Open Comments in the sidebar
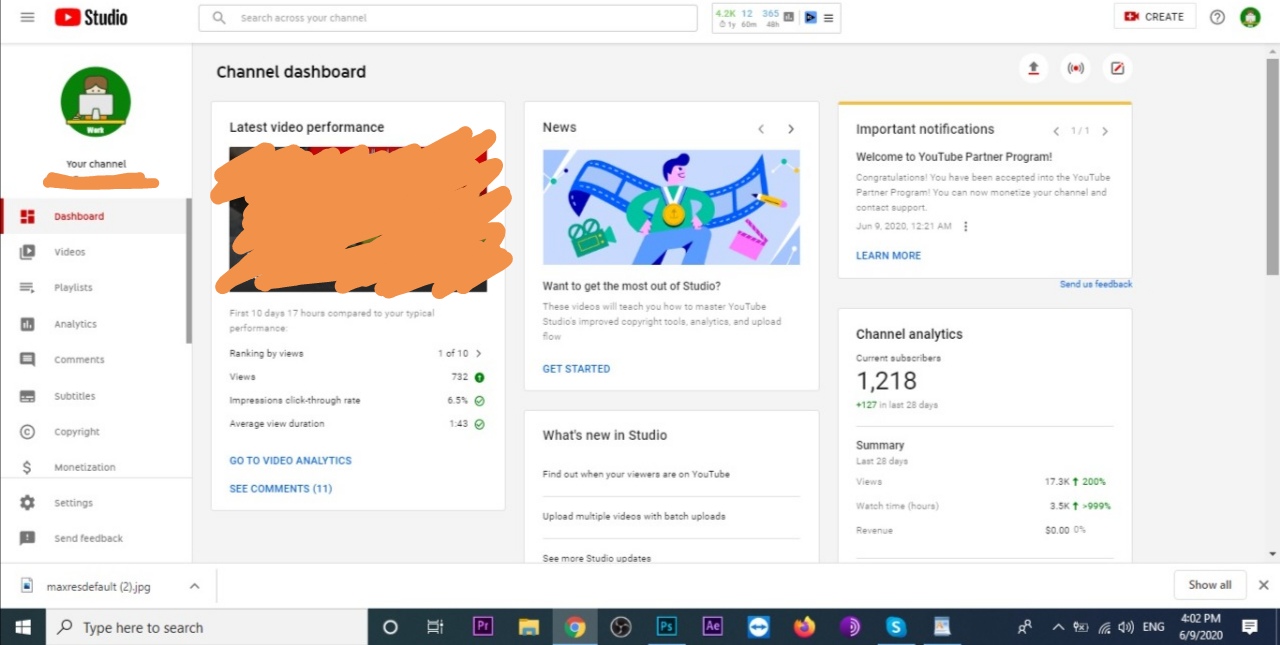The width and height of the screenshot is (1280, 645). (93, 360)
